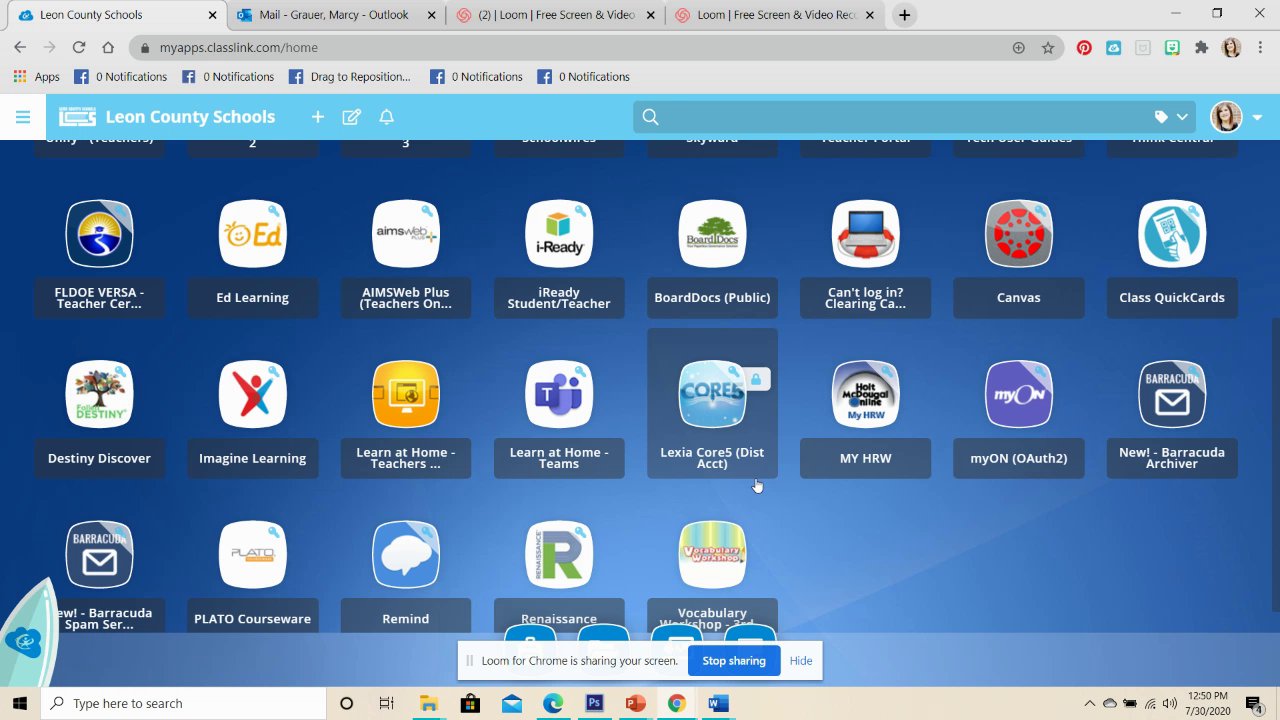Open the ClassLink hamburger menu
Image resolution: width=1280 pixels, height=720 pixels.
coord(23,117)
